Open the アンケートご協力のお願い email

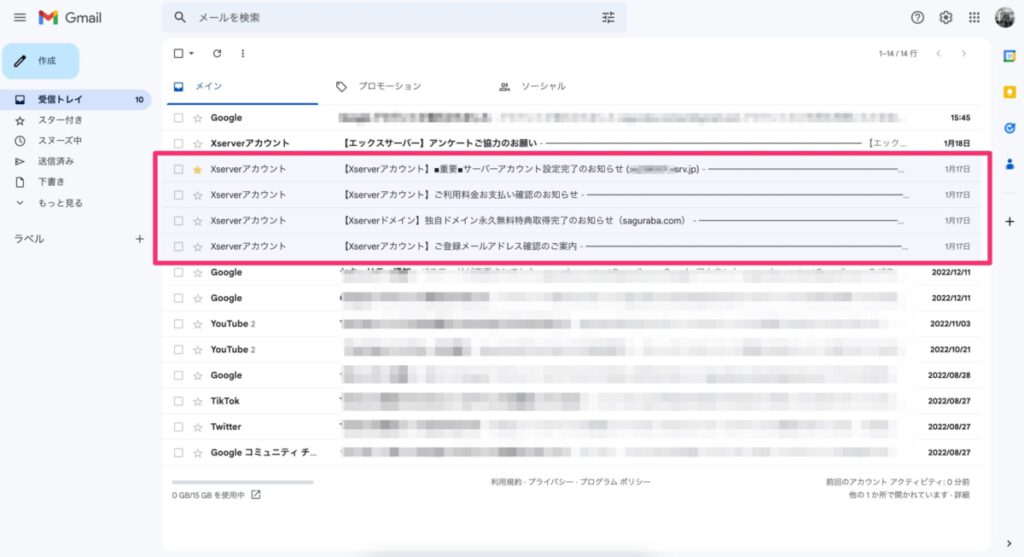pos(572,144)
